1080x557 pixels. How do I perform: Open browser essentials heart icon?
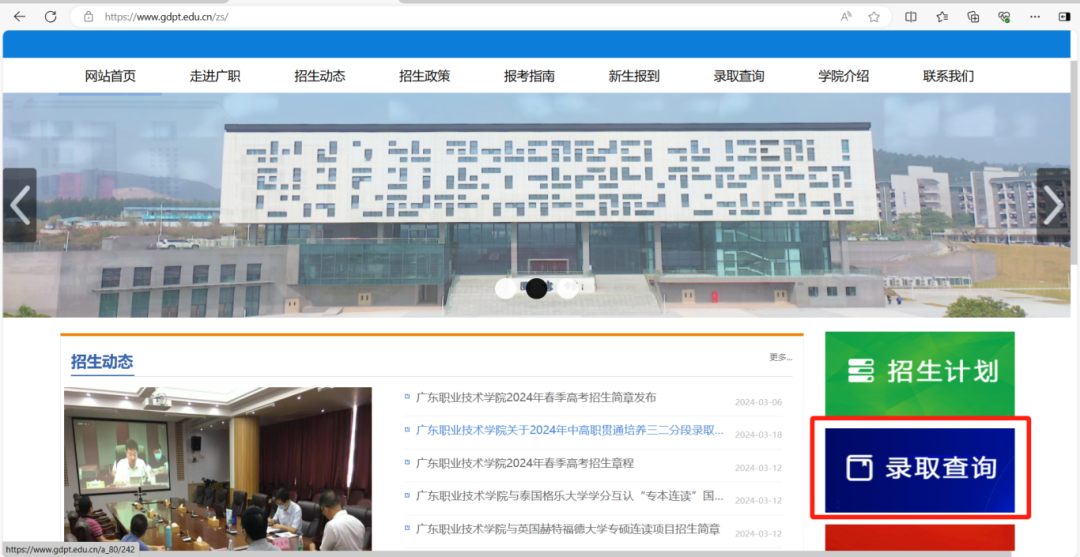pos(1004,17)
